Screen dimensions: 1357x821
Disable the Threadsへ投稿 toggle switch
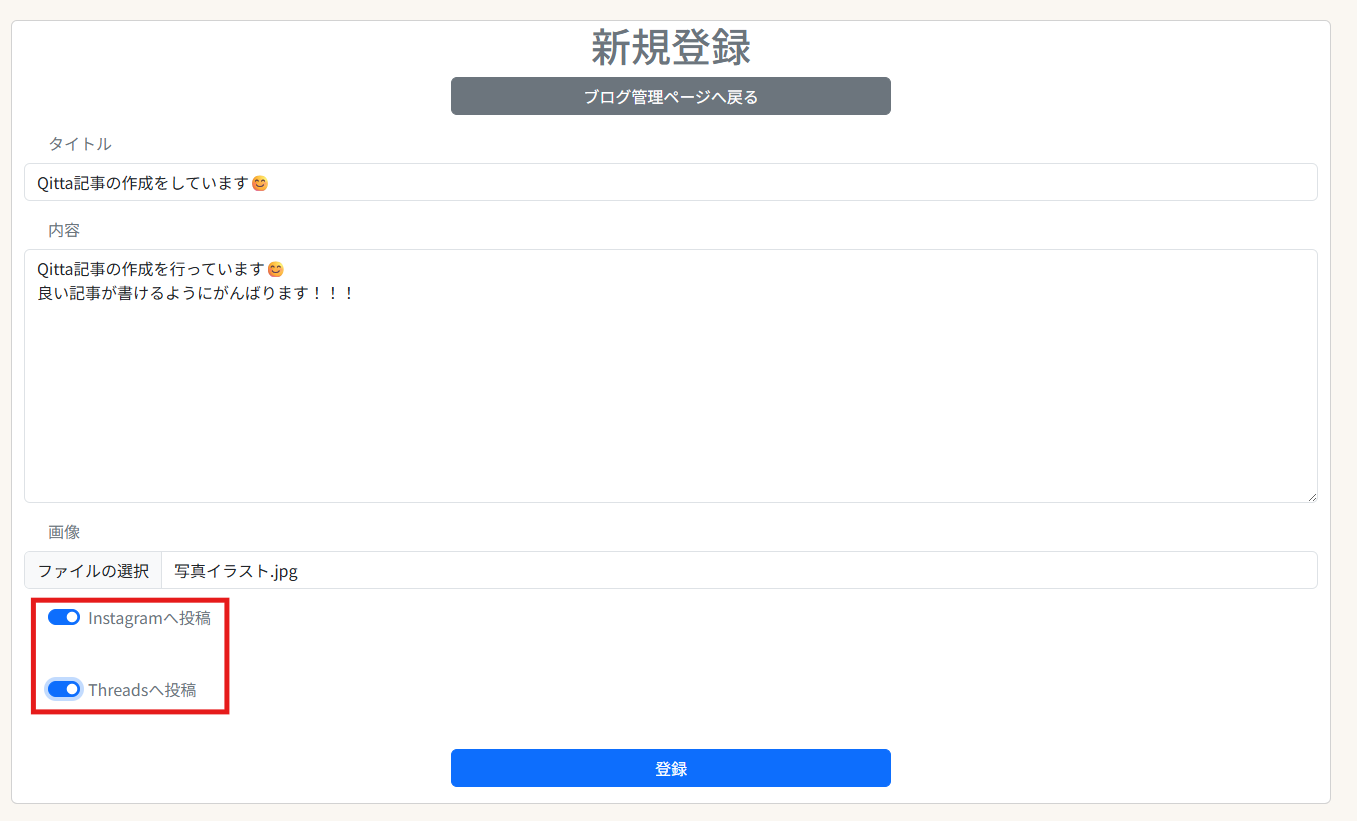tap(64, 689)
